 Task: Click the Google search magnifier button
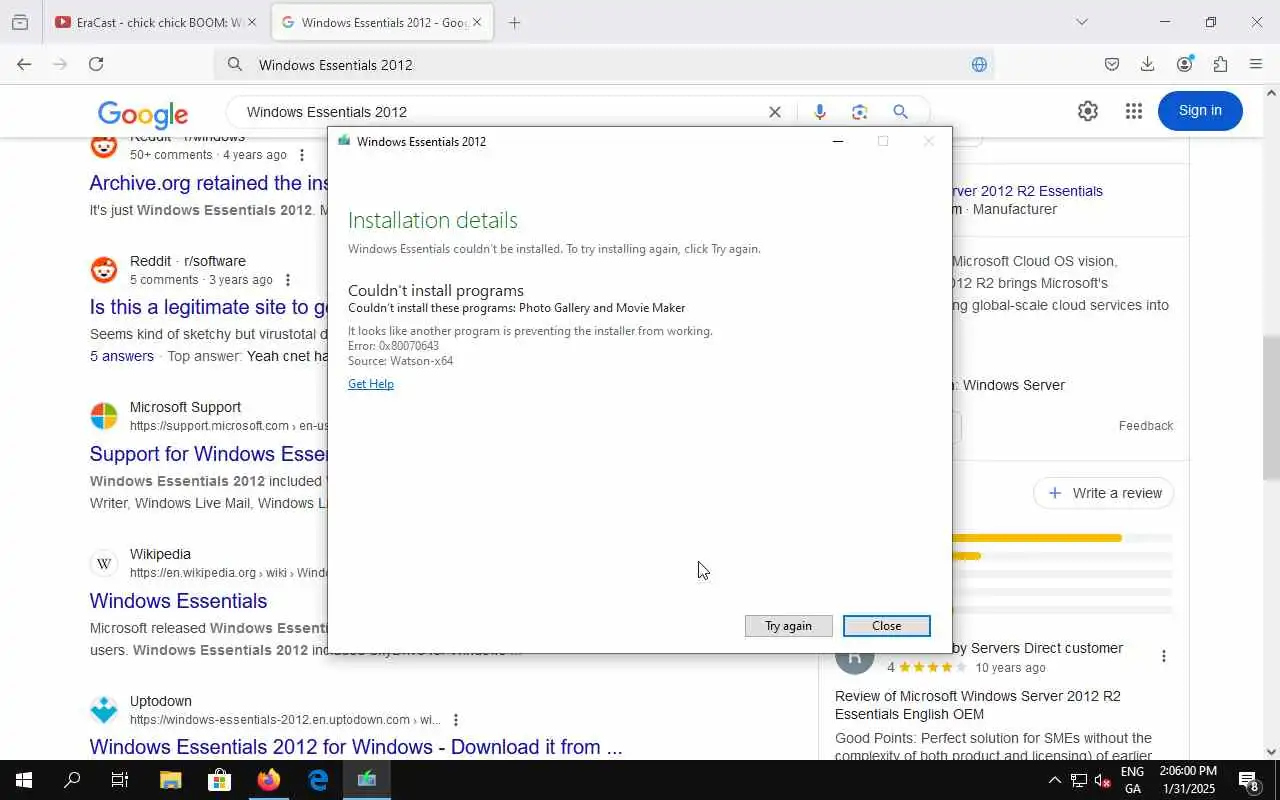pyautogui.click(x=900, y=112)
